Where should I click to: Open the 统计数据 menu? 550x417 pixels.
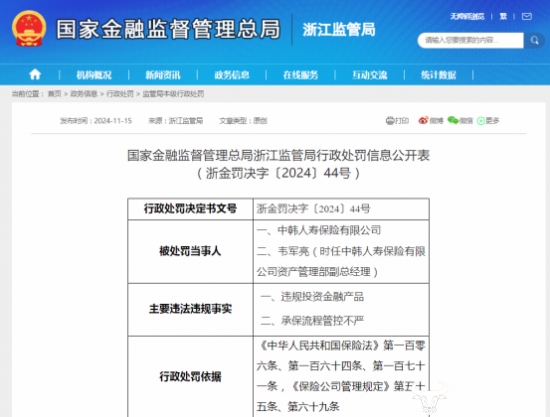[x=438, y=75]
